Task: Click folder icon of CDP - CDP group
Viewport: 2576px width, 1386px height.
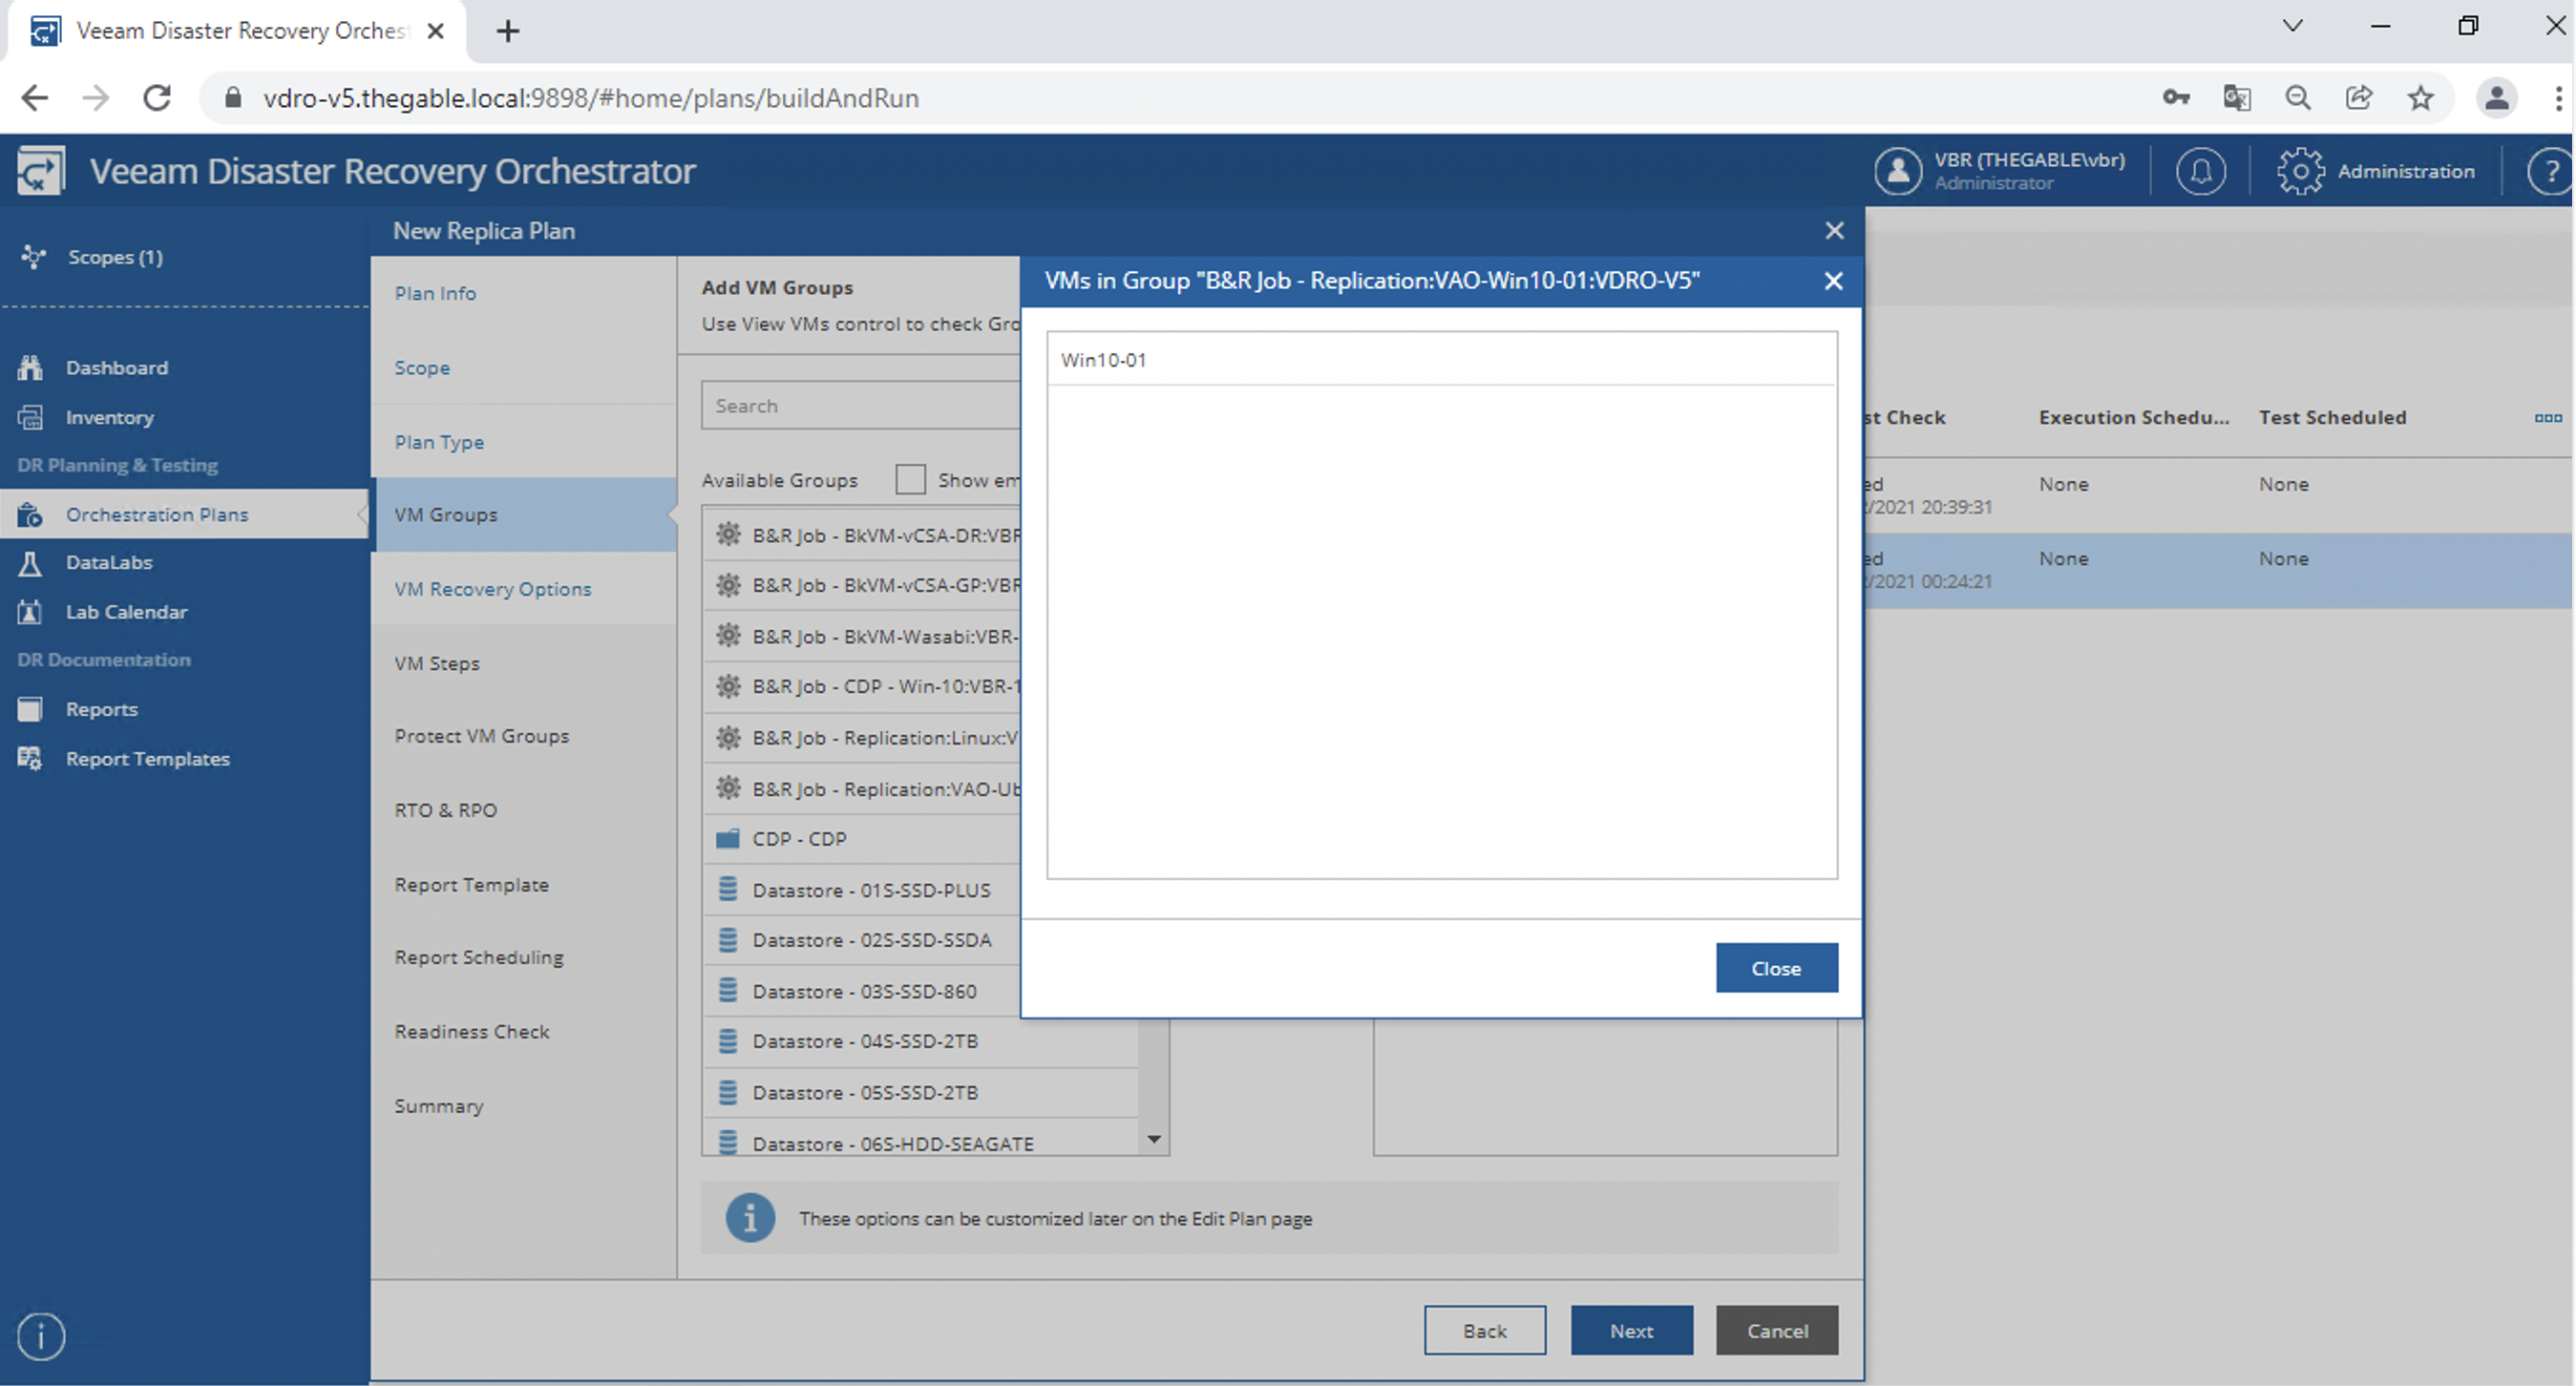Action: pos(728,838)
